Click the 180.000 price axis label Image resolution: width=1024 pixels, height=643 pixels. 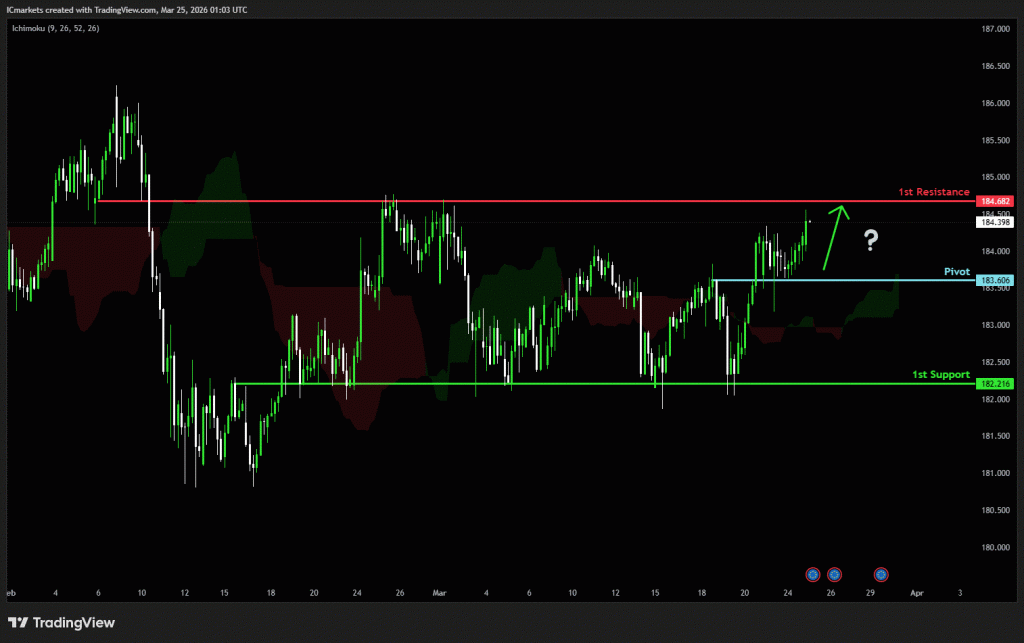click(x=993, y=547)
